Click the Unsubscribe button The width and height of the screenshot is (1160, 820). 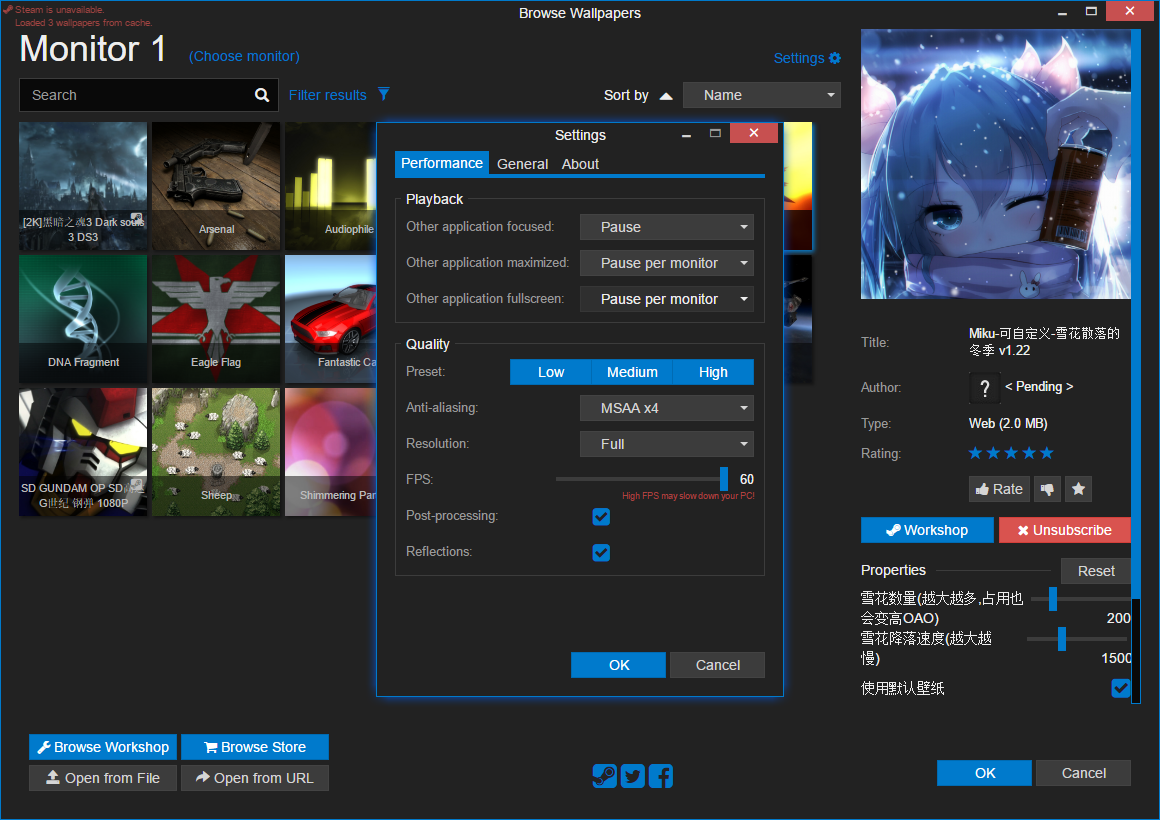click(1064, 530)
